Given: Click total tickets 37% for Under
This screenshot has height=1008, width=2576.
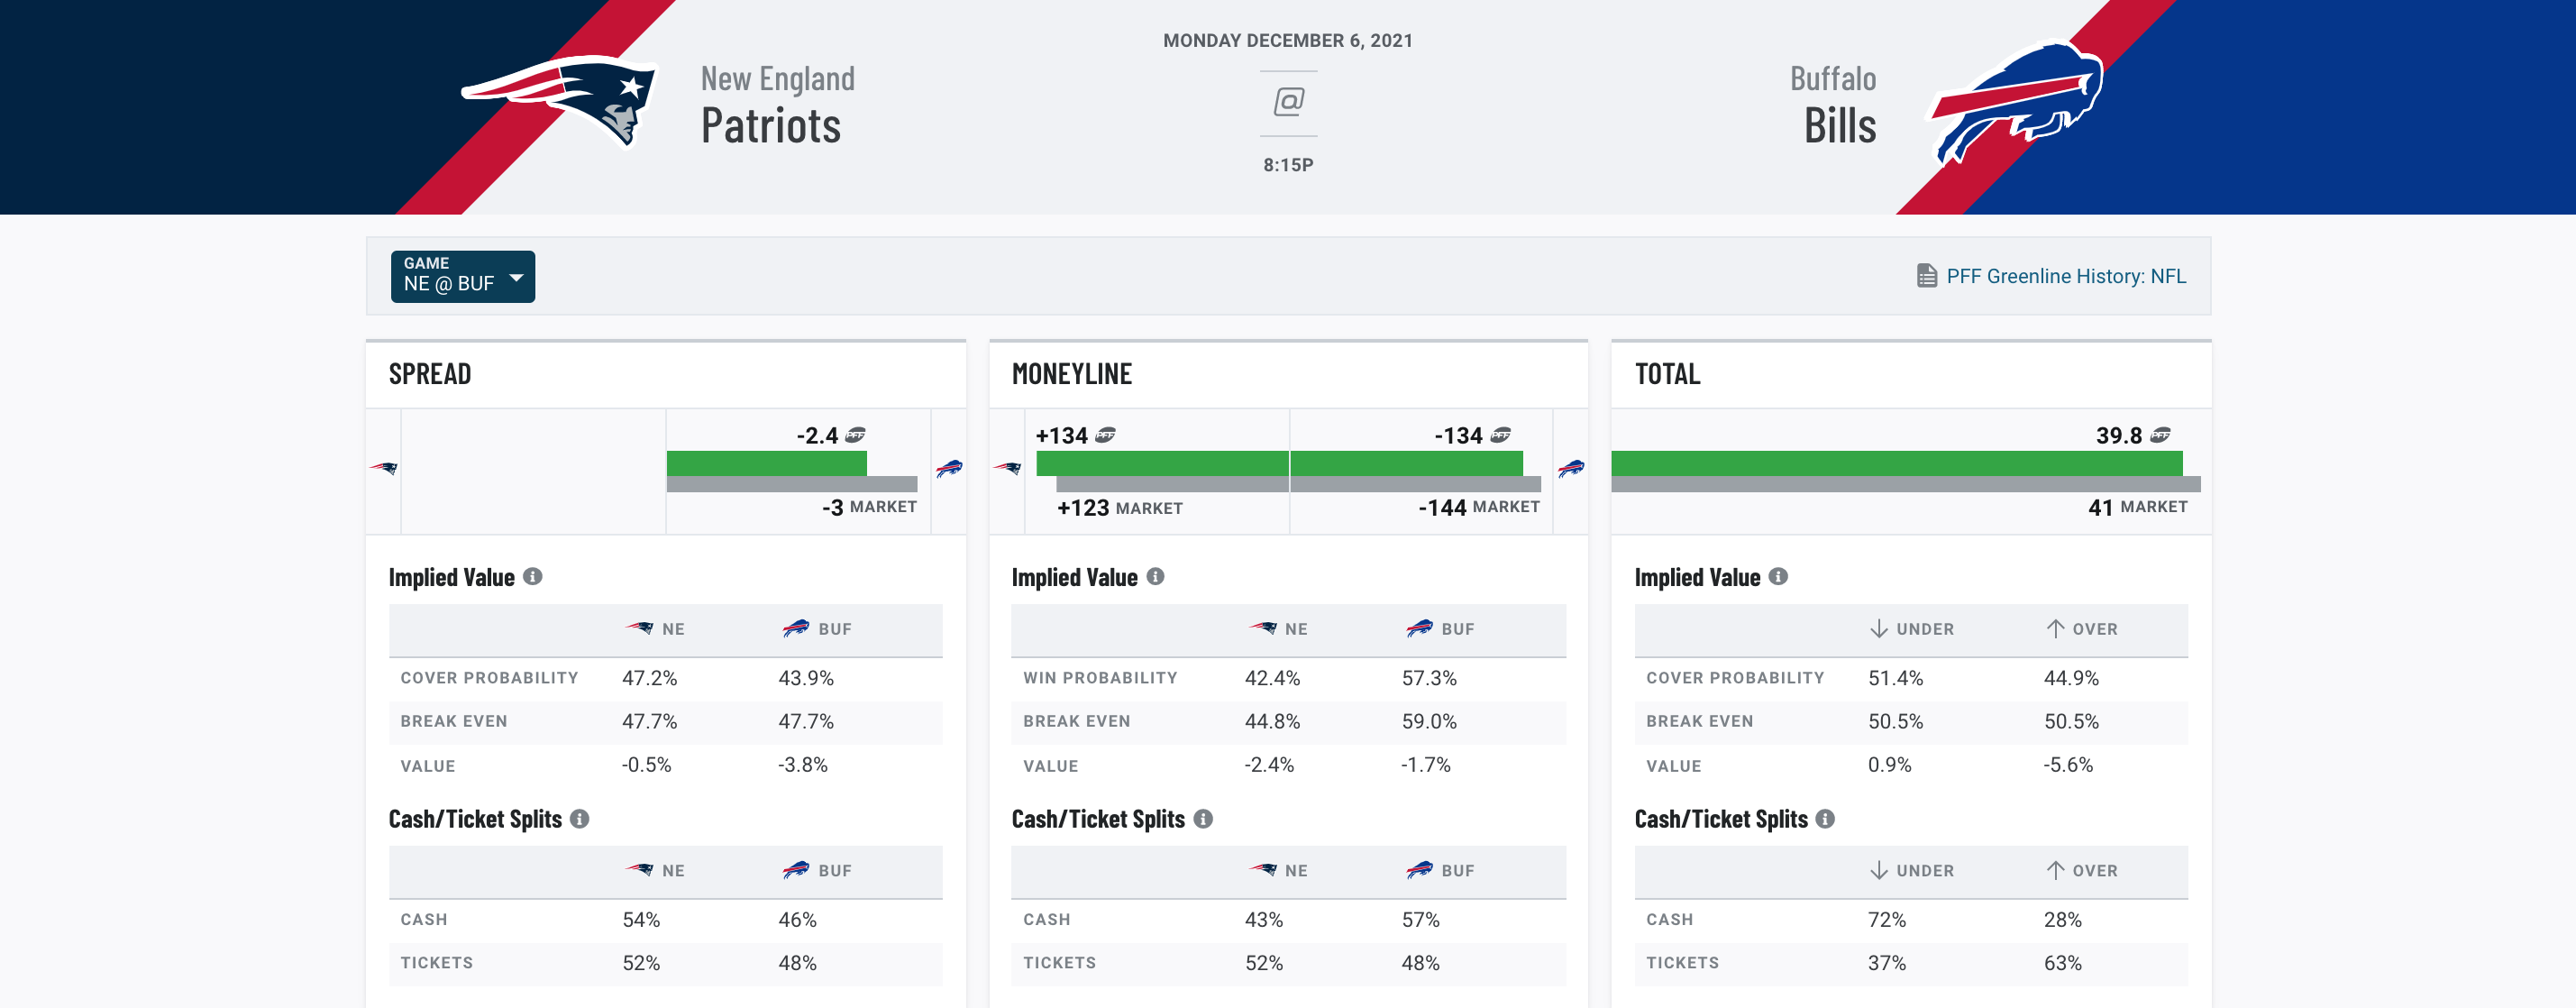Looking at the screenshot, I should tap(1887, 963).
